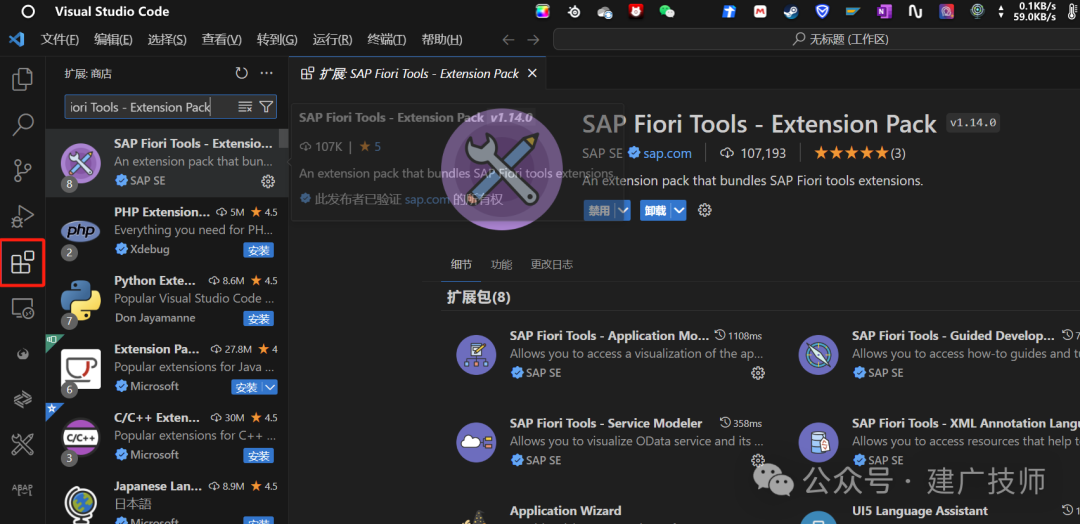The height and width of the screenshot is (524, 1080).
Task: Open Steam from the system menu bar
Action: 791,12
